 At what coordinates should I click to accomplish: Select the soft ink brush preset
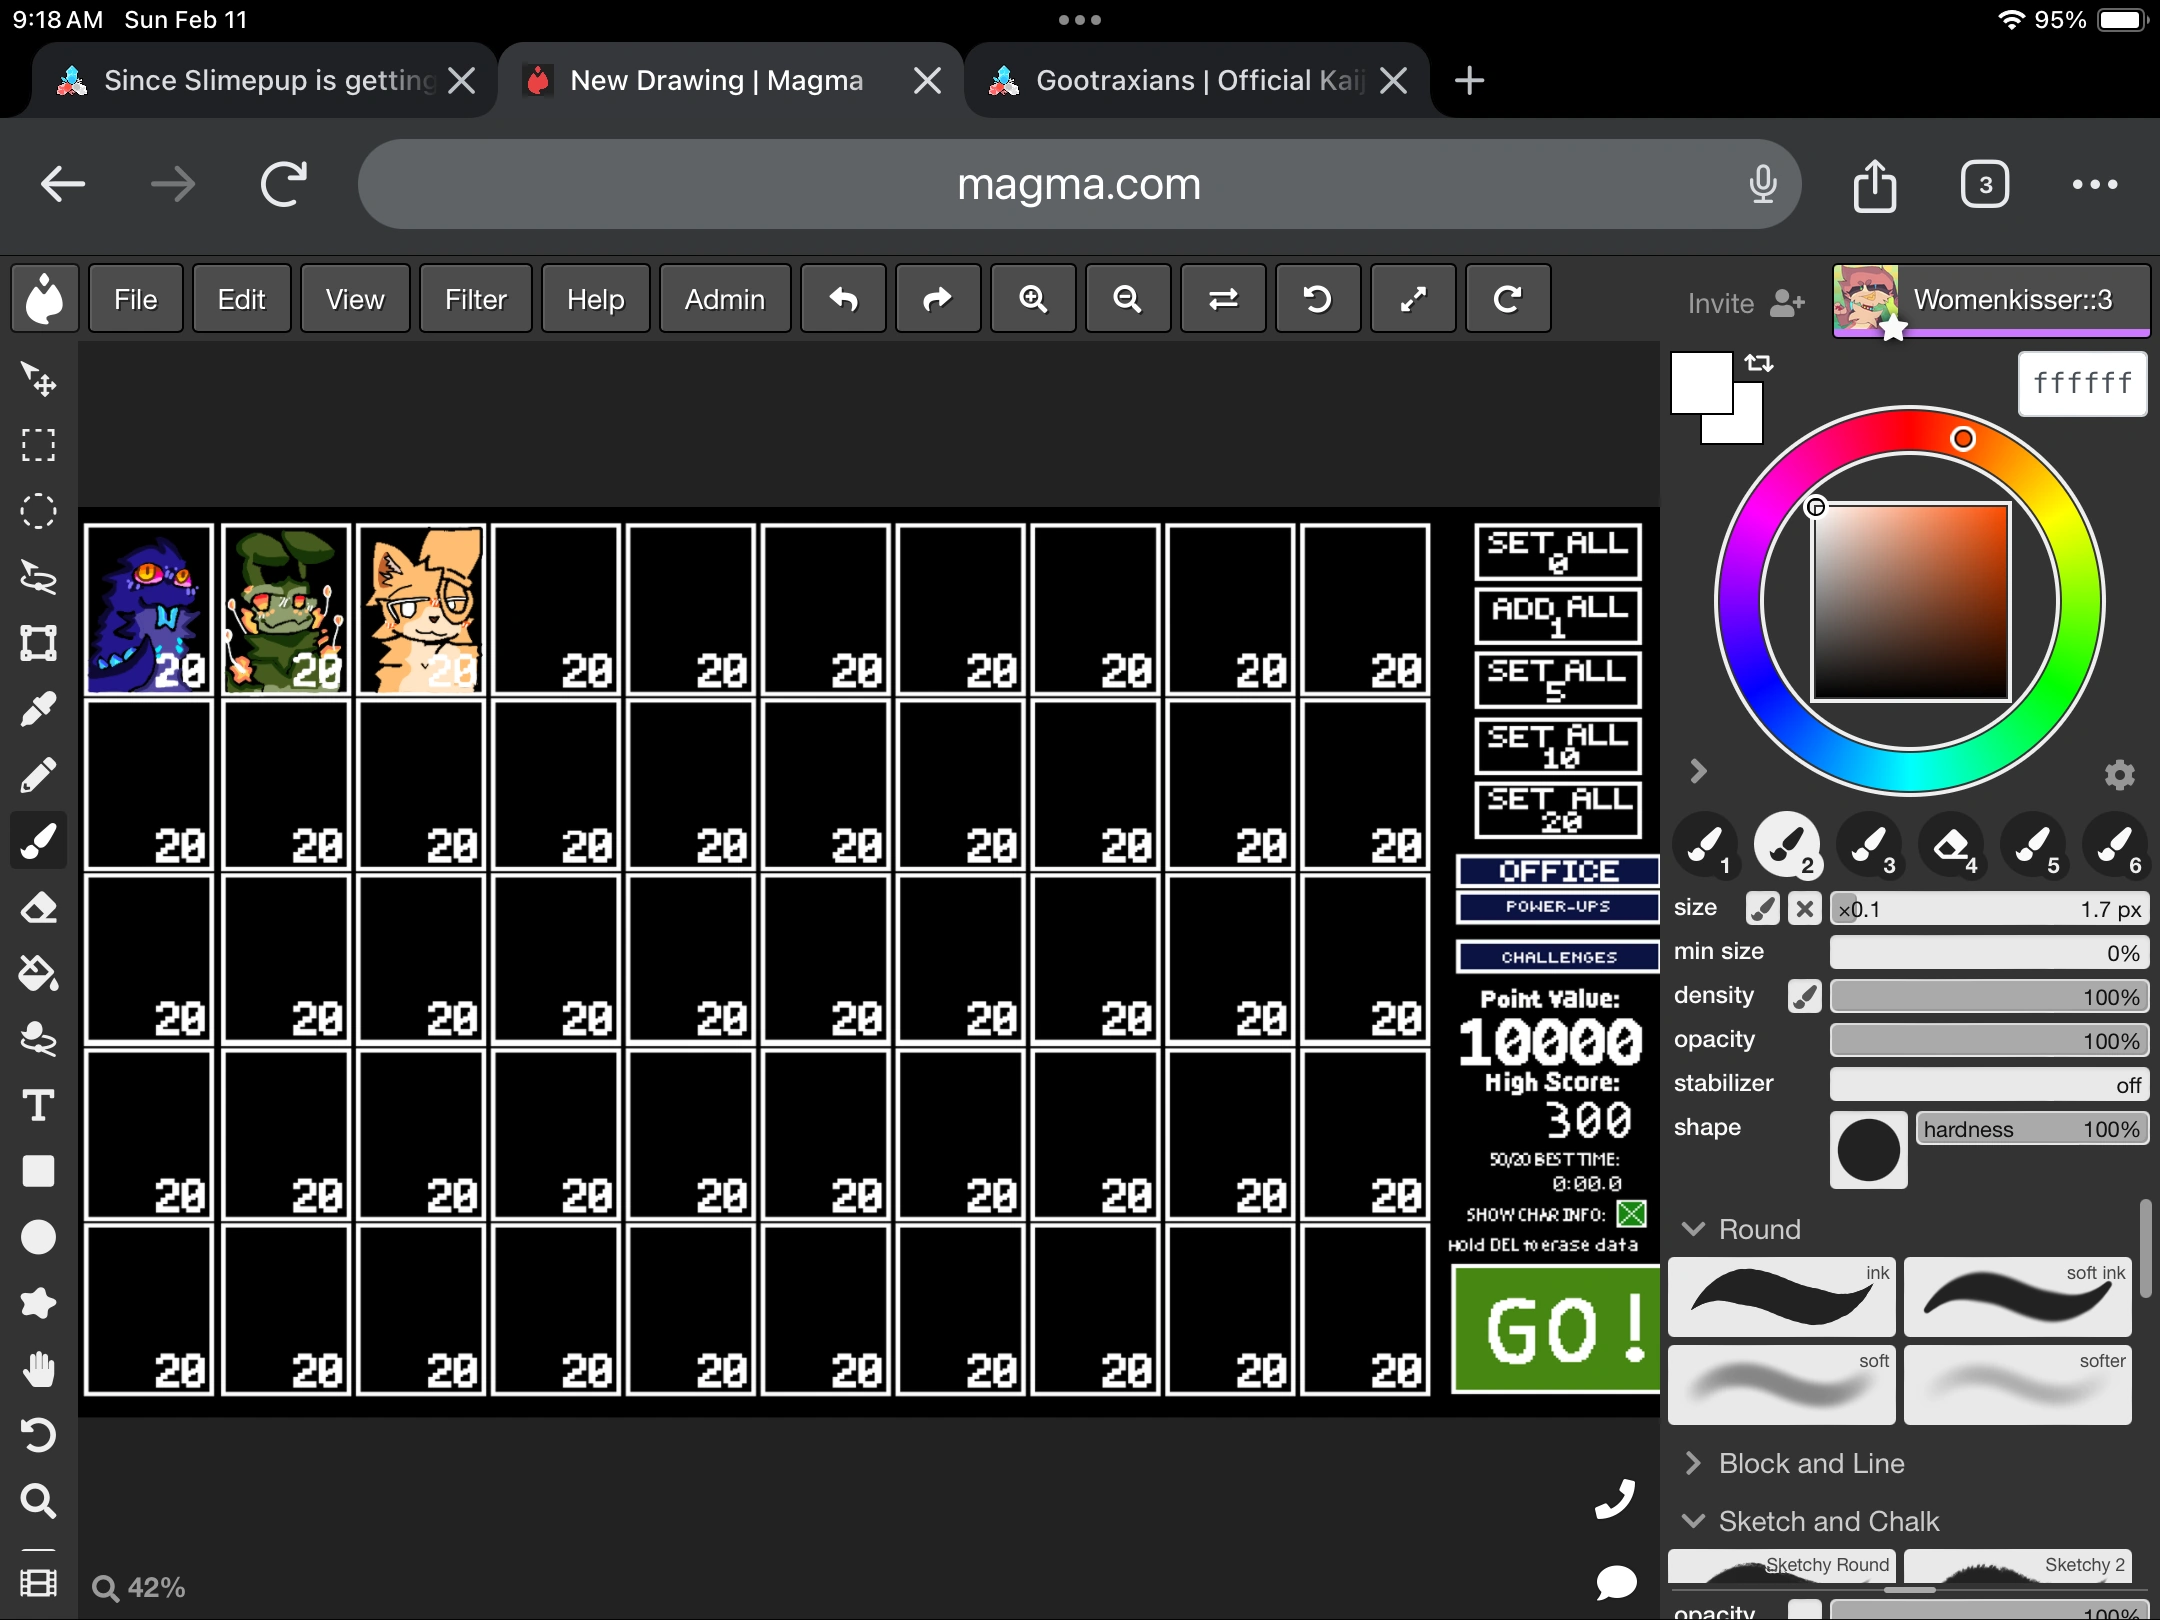coord(2017,1297)
